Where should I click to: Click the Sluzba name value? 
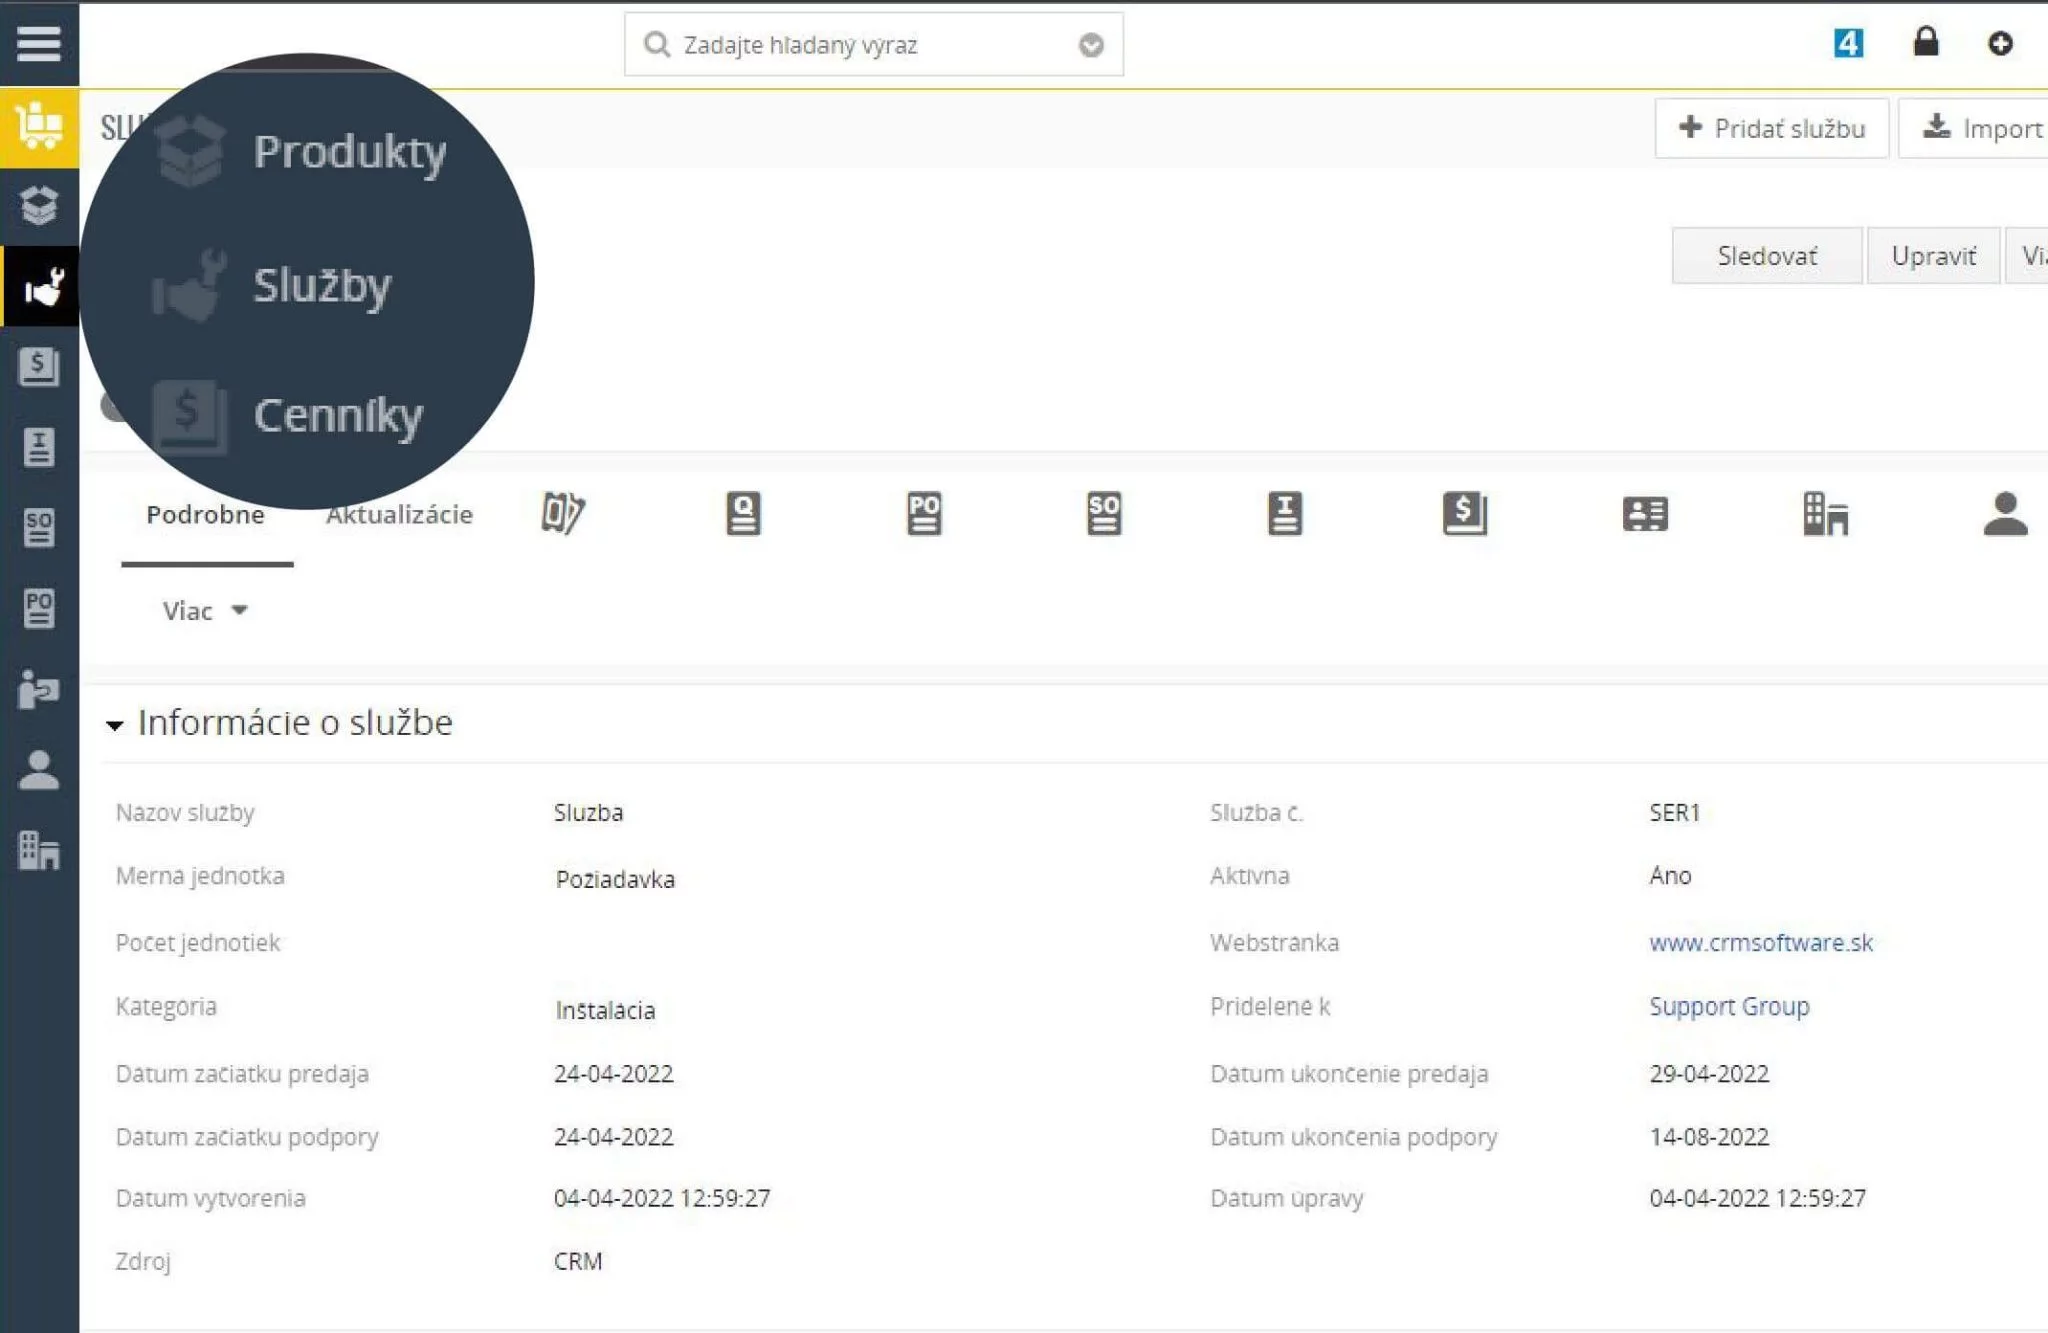pos(588,812)
